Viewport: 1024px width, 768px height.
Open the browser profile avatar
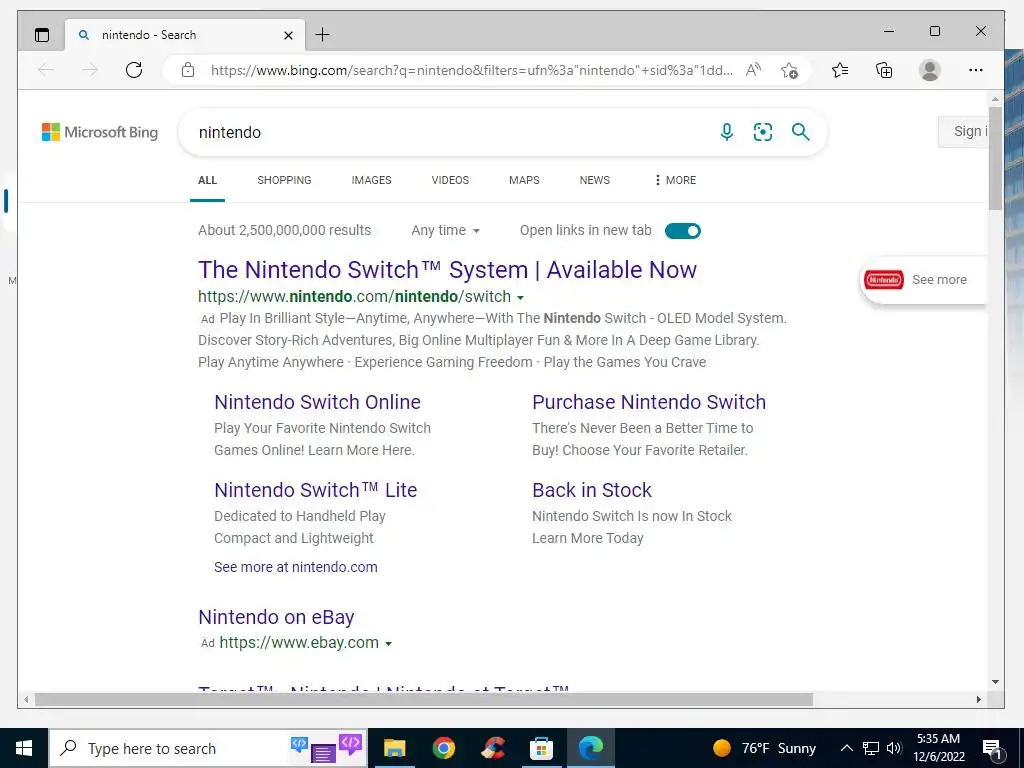click(x=929, y=70)
